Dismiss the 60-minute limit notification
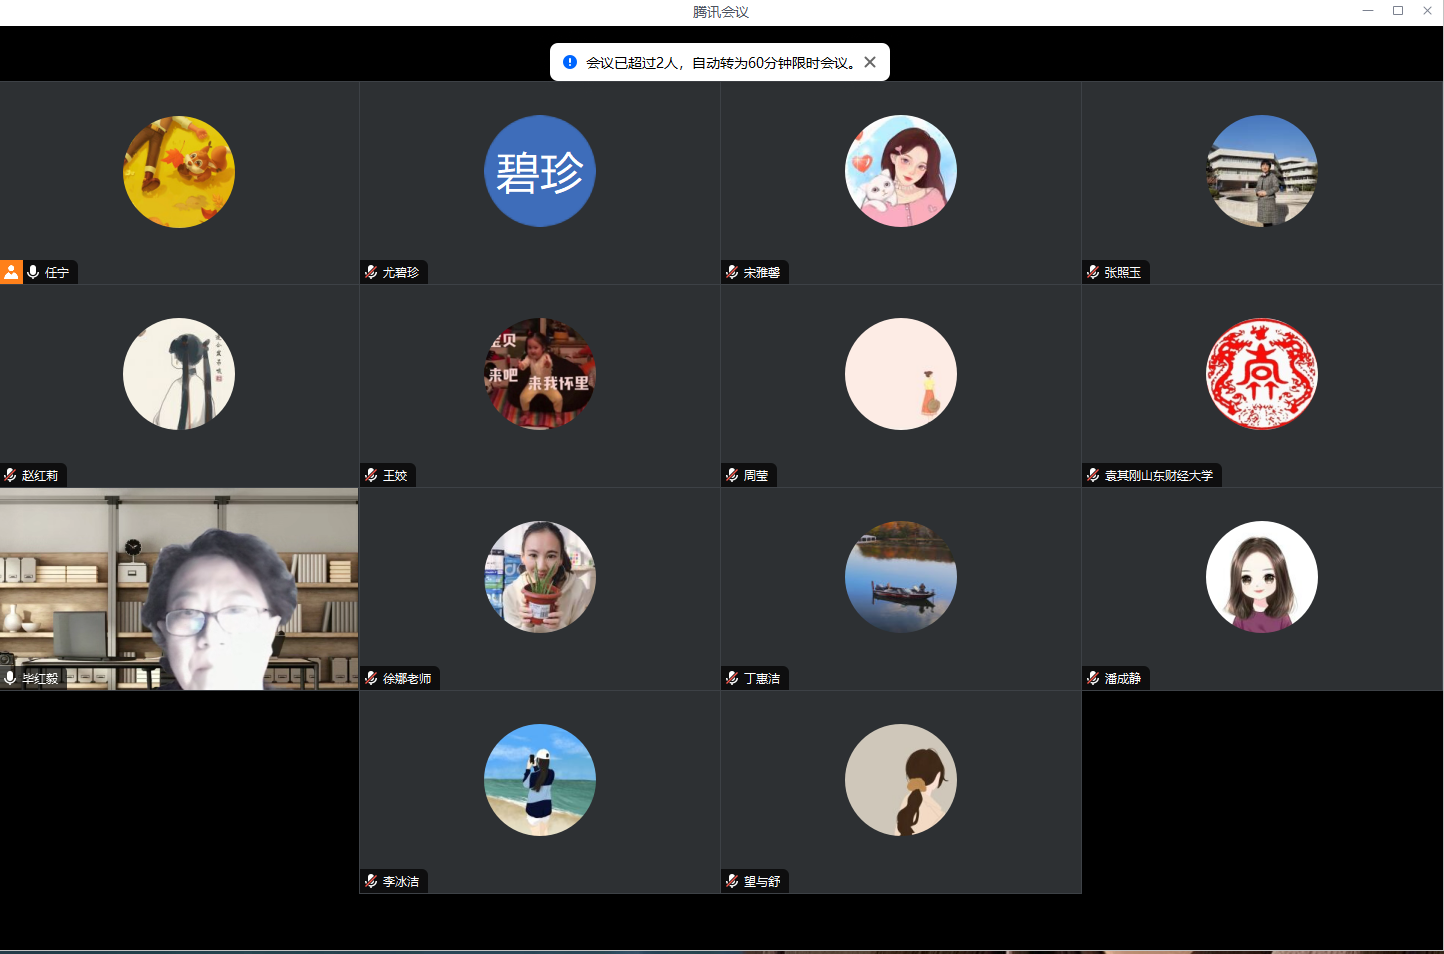The image size is (1444, 954). click(x=870, y=62)
